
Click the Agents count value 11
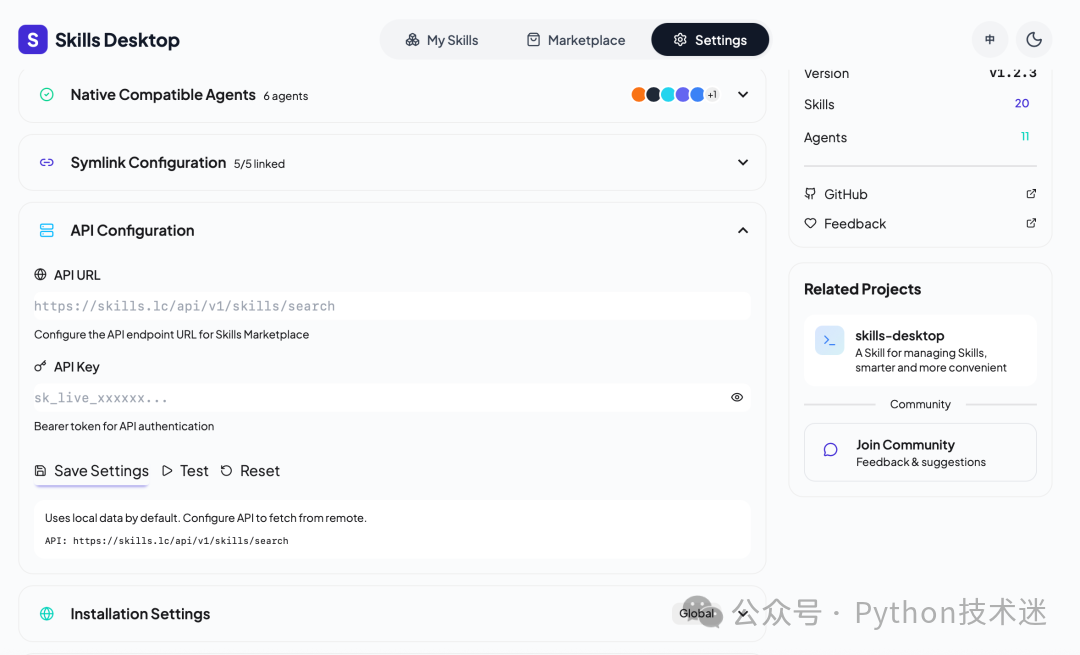point(1025,136)
